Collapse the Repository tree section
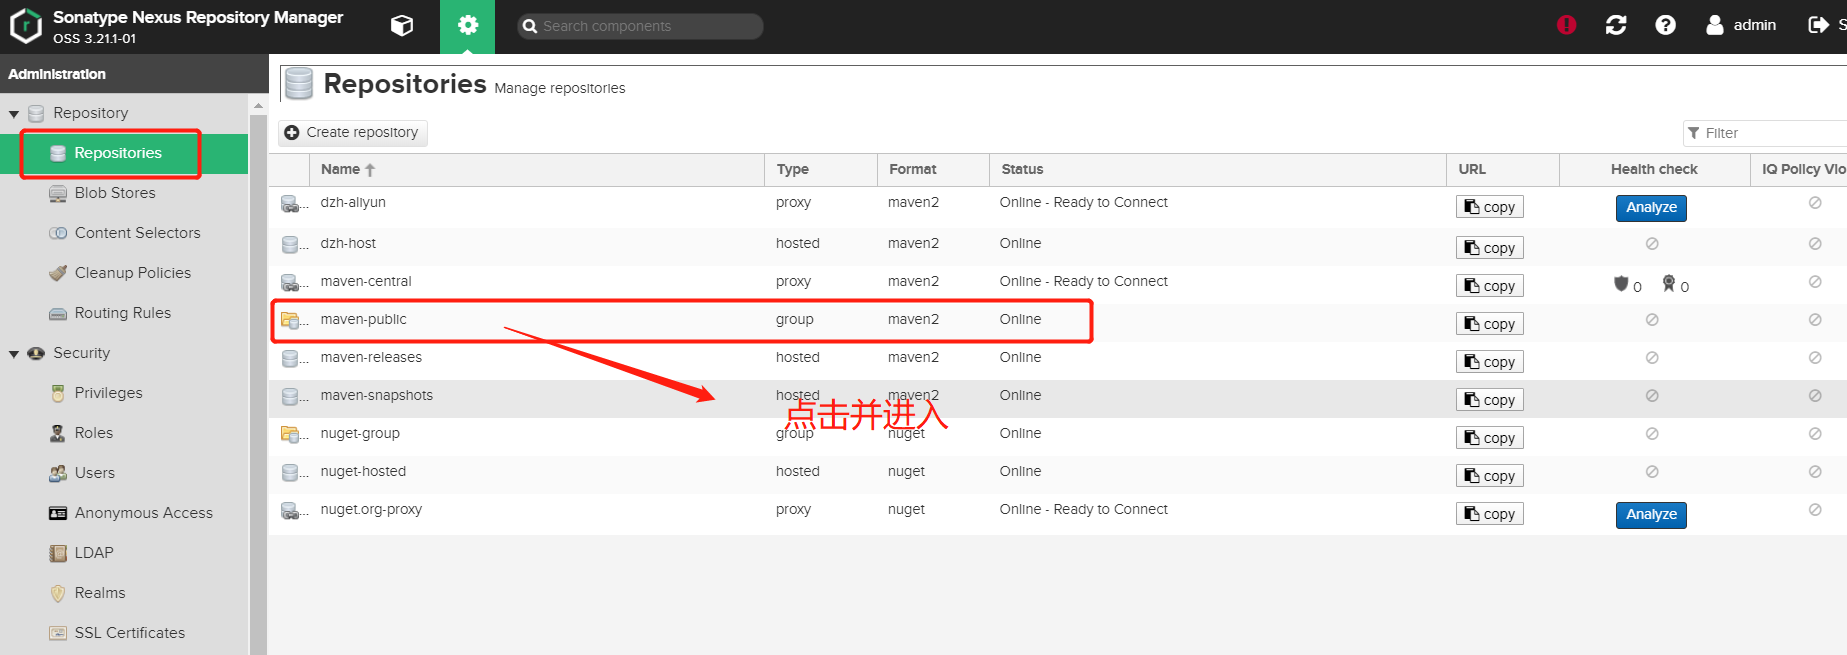Screen dimensions: 1847x655 (x=14, y=114)
